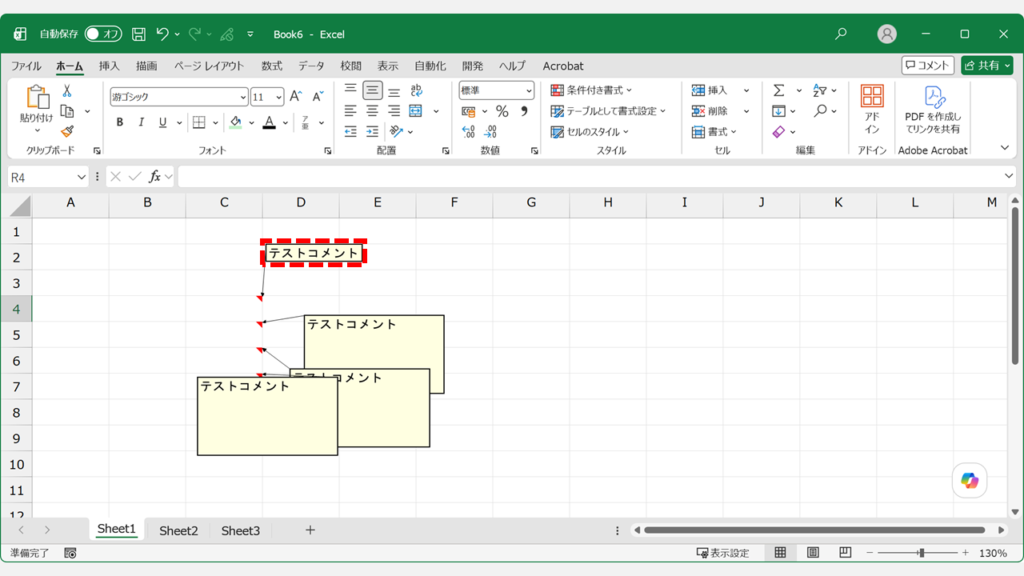Create PDF and share link with Acrobat
Viewport: 1024px width, 576px height.
pos(933,109)
